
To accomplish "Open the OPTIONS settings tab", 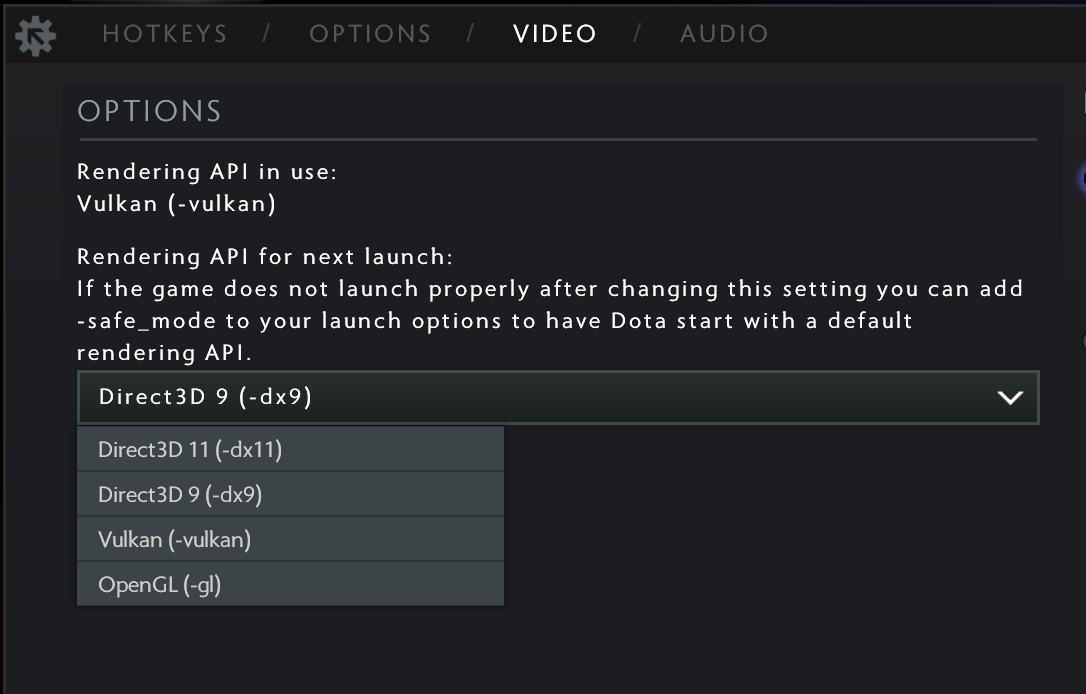I will 370,33.
